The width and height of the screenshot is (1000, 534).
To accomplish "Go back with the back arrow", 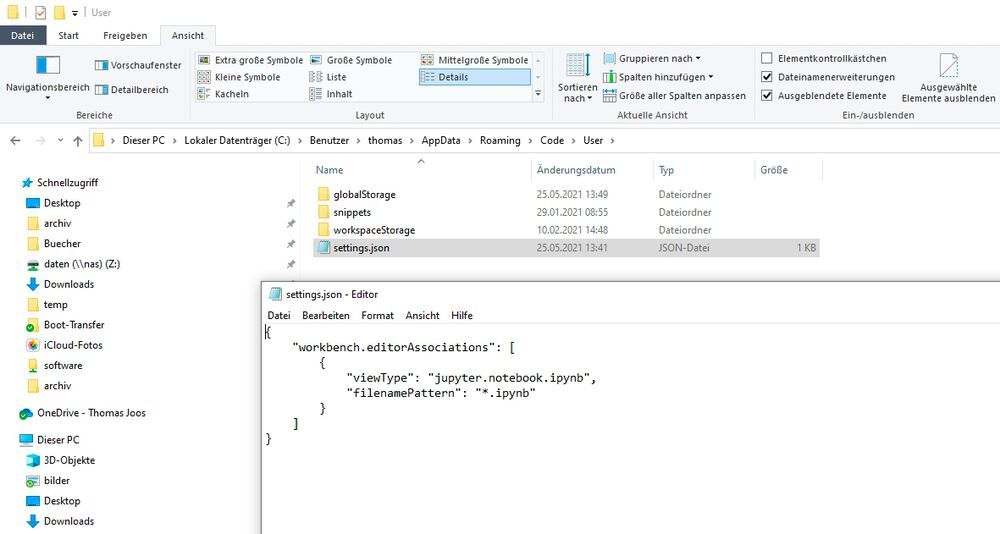I will click(15, 140).
